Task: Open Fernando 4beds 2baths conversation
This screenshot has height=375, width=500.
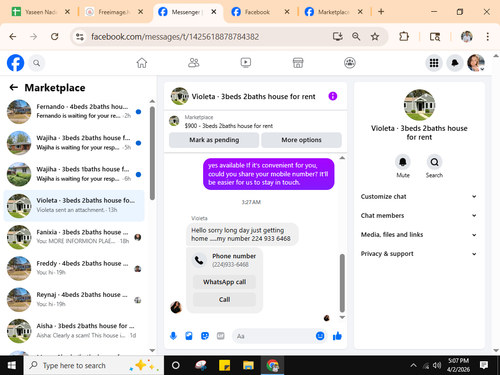Action: point(74,111)
